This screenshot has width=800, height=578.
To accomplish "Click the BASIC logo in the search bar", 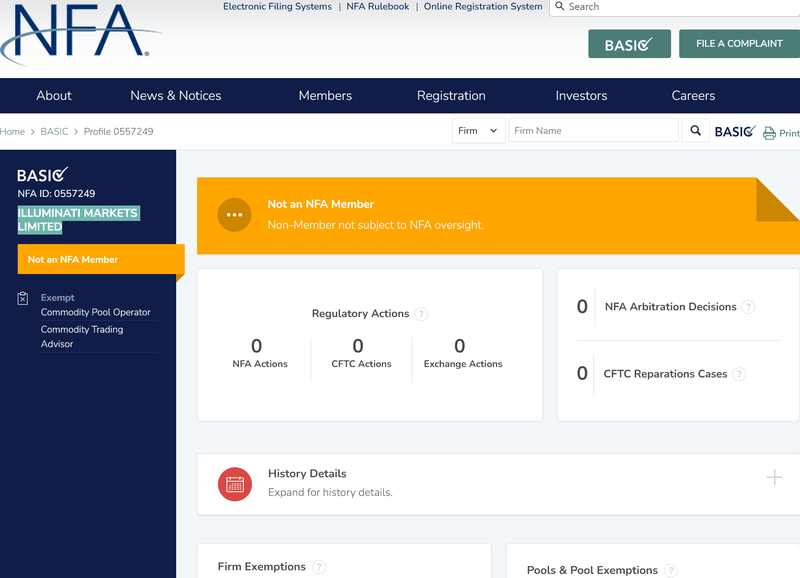I will point(735,132).
